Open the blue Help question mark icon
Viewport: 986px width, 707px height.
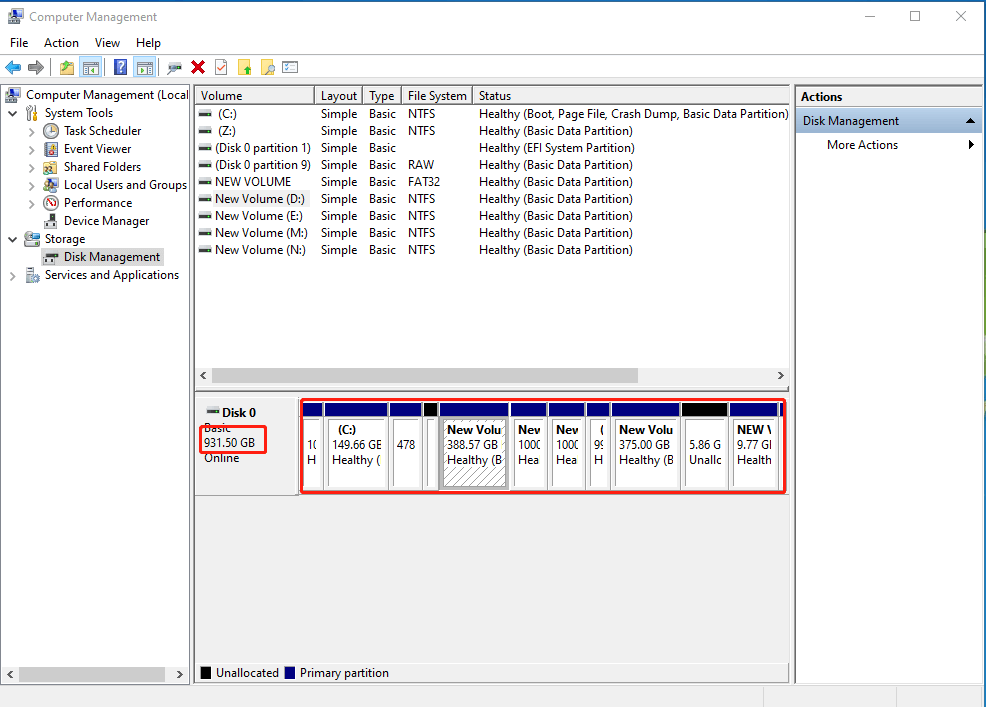(120, 67)
